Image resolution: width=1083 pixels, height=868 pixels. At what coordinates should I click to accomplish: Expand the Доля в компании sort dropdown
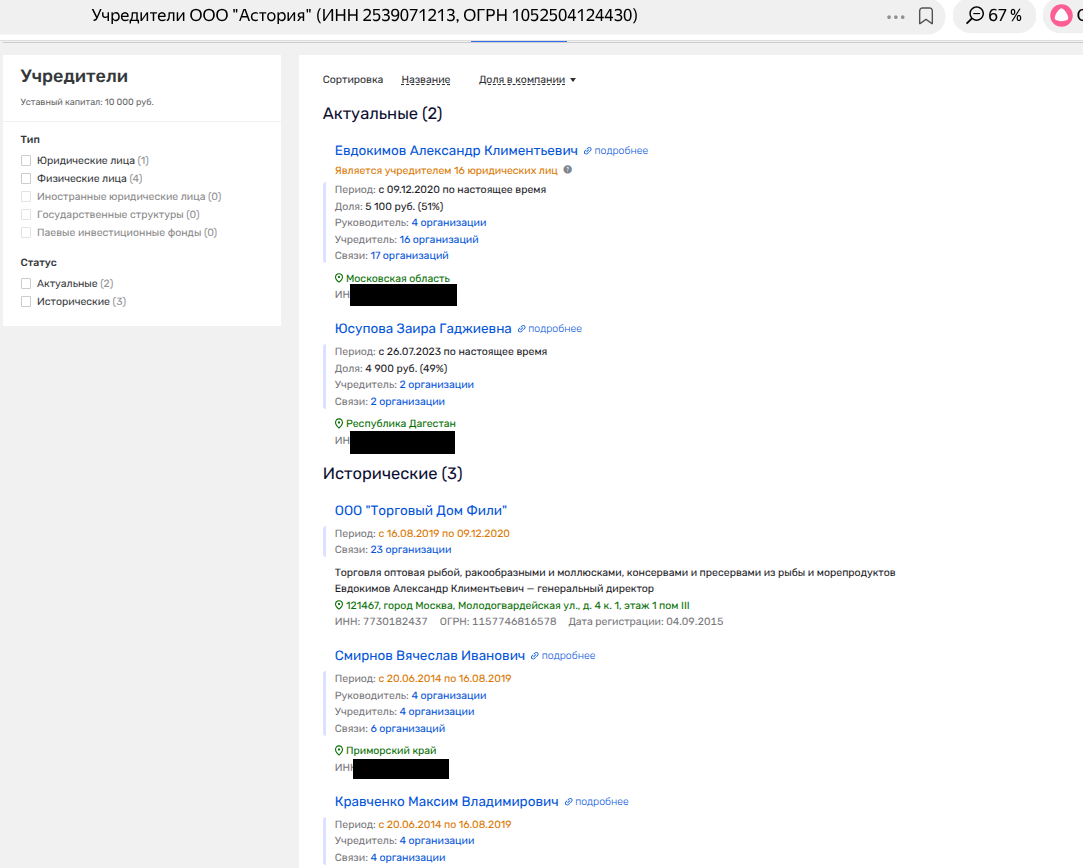[x=527, y=80]
